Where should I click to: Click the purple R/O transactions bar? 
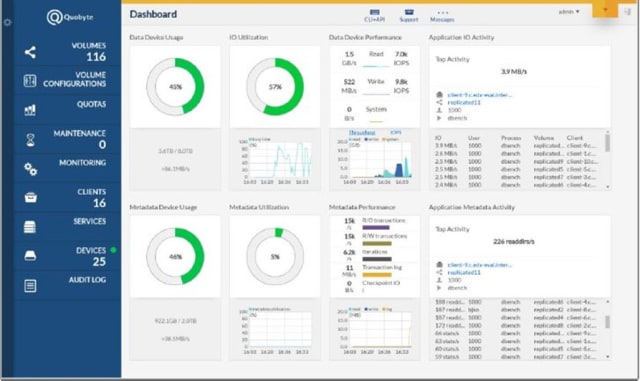click(x=376, y=227)
